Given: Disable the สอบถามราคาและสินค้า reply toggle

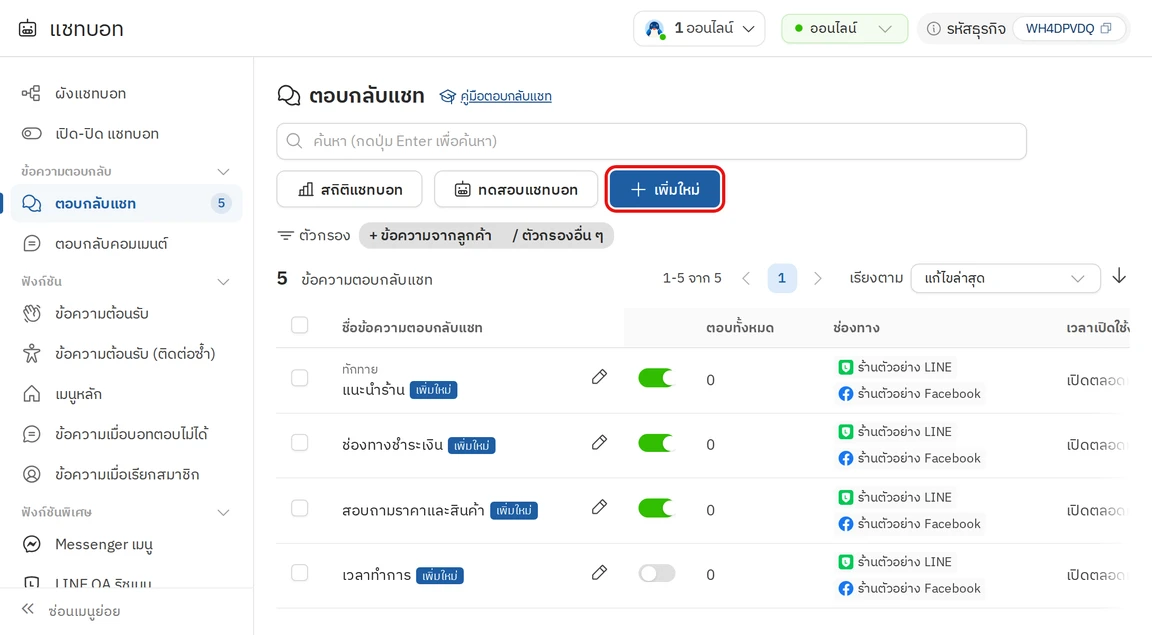Looking at the screenshot, I should coord(656,508).
